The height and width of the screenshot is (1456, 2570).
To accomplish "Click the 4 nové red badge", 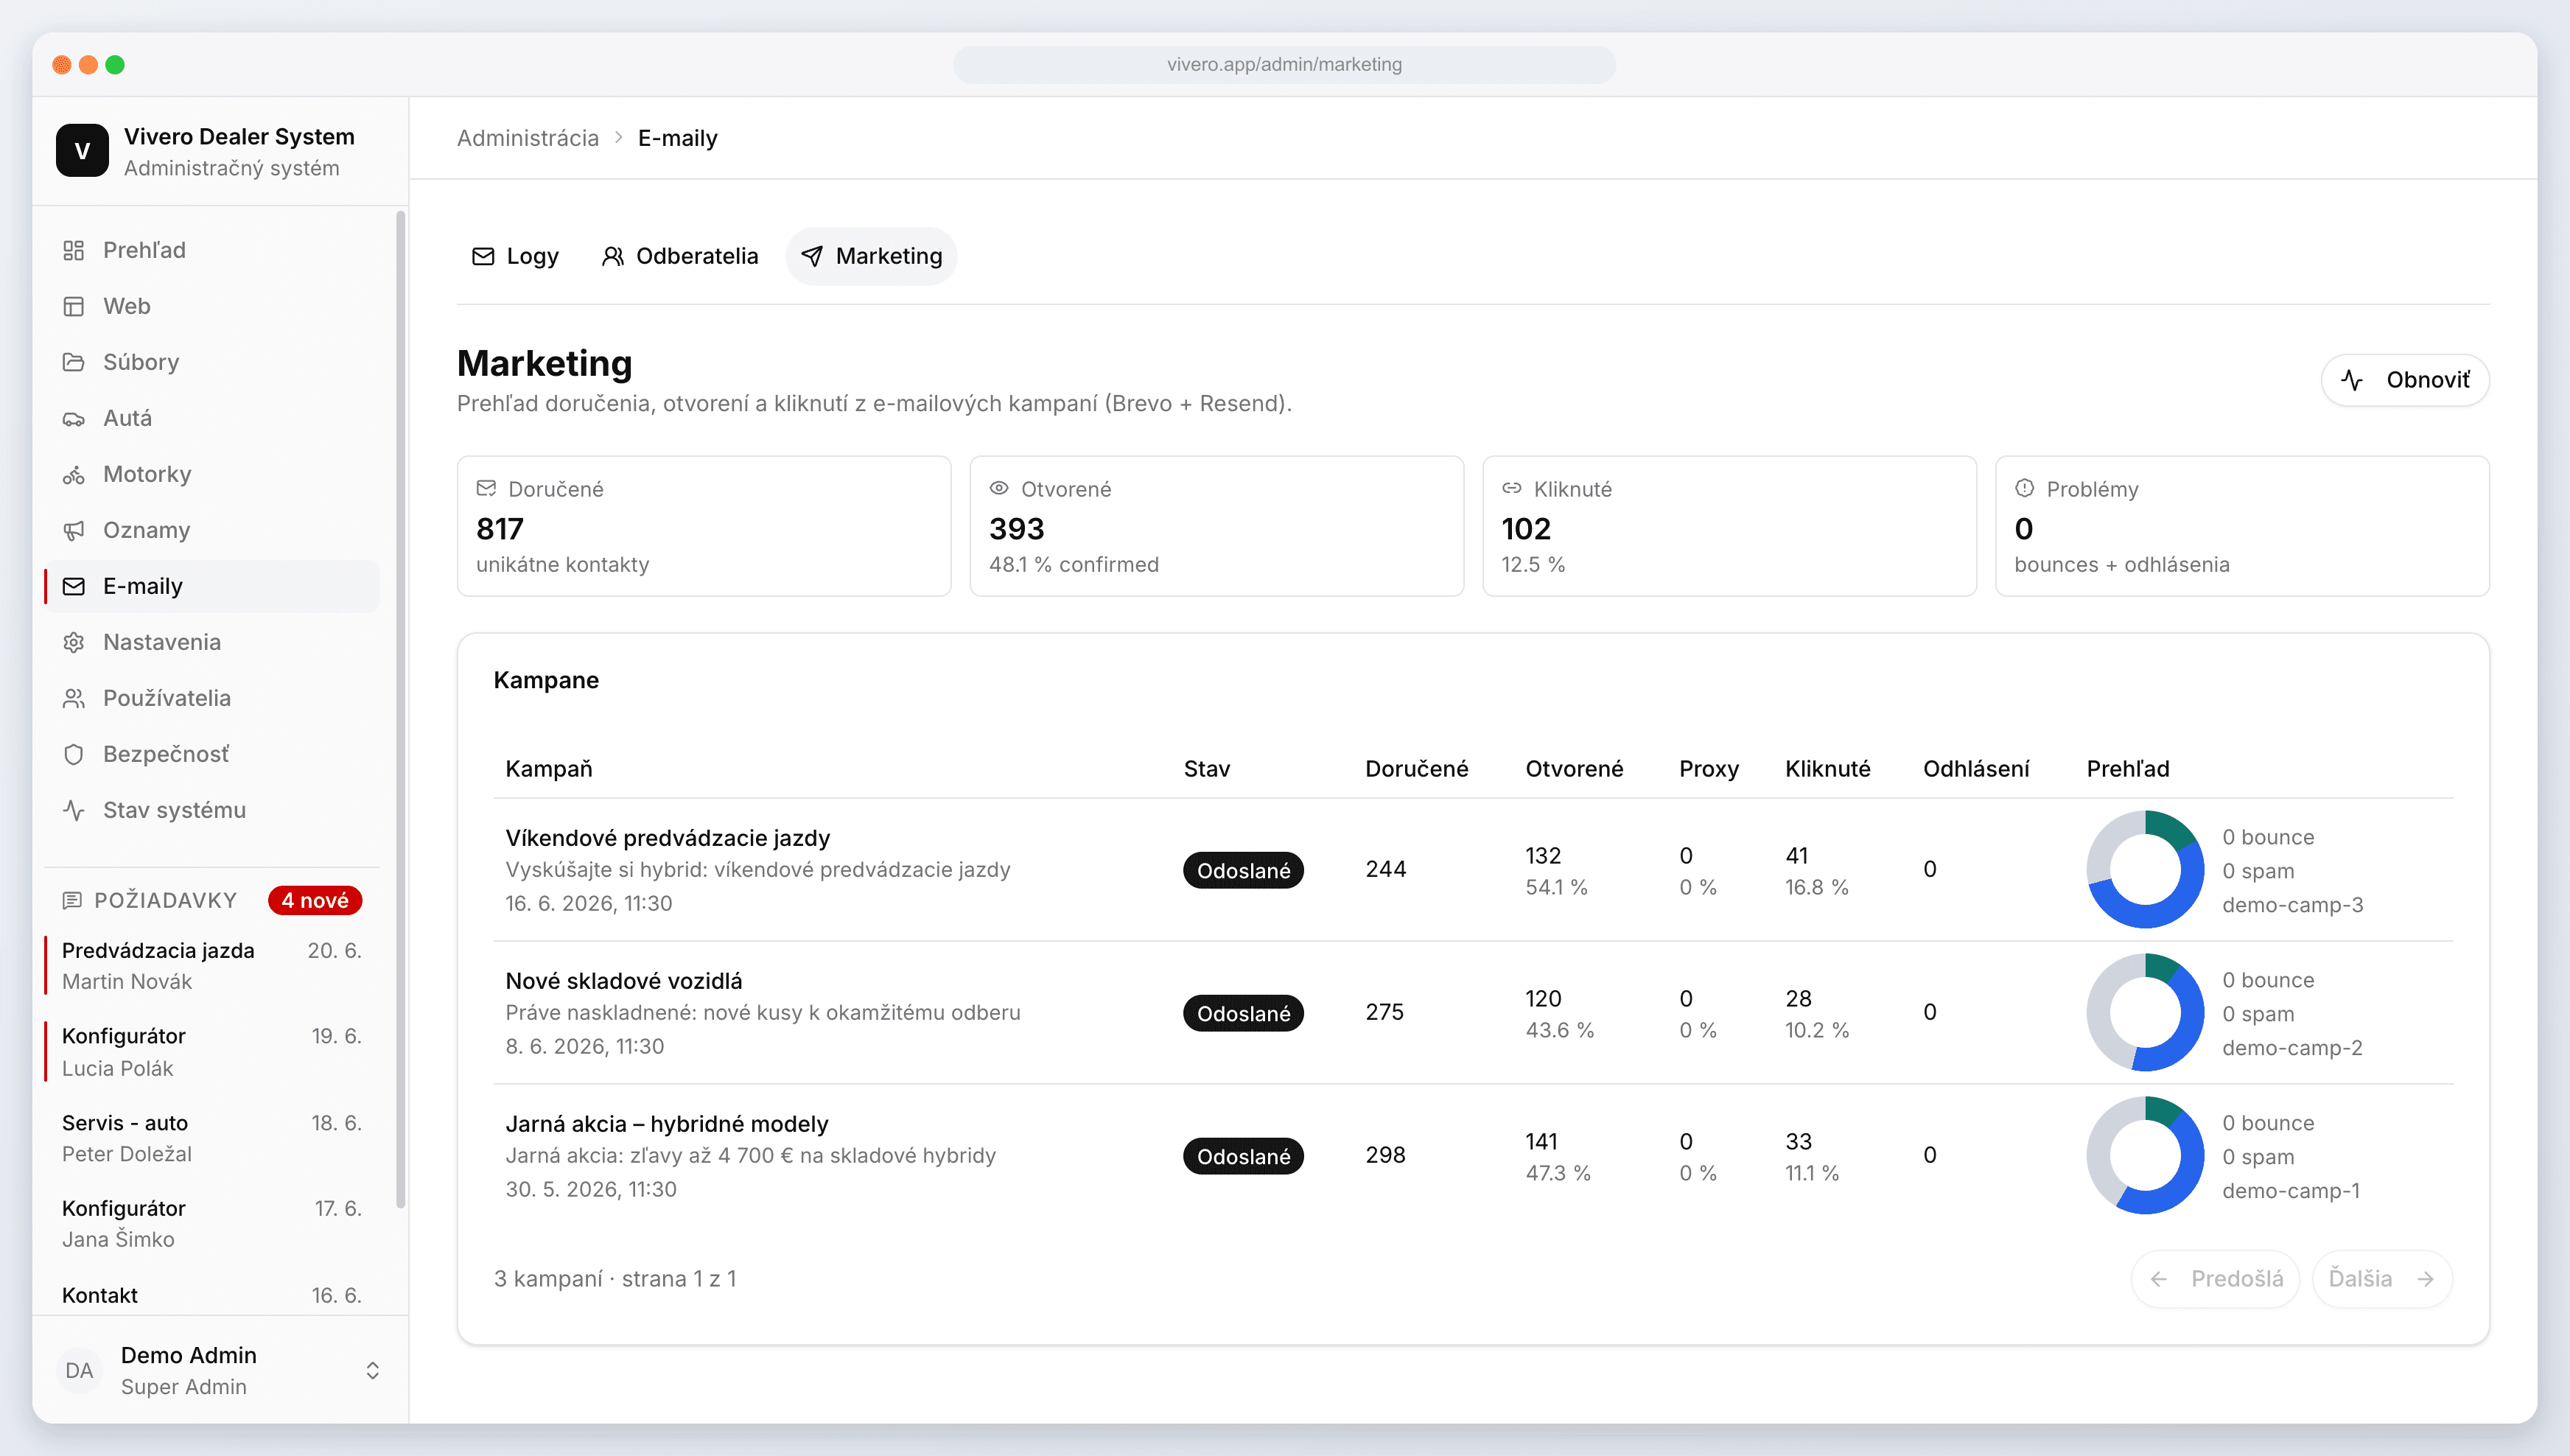I will tap(315, 900).
